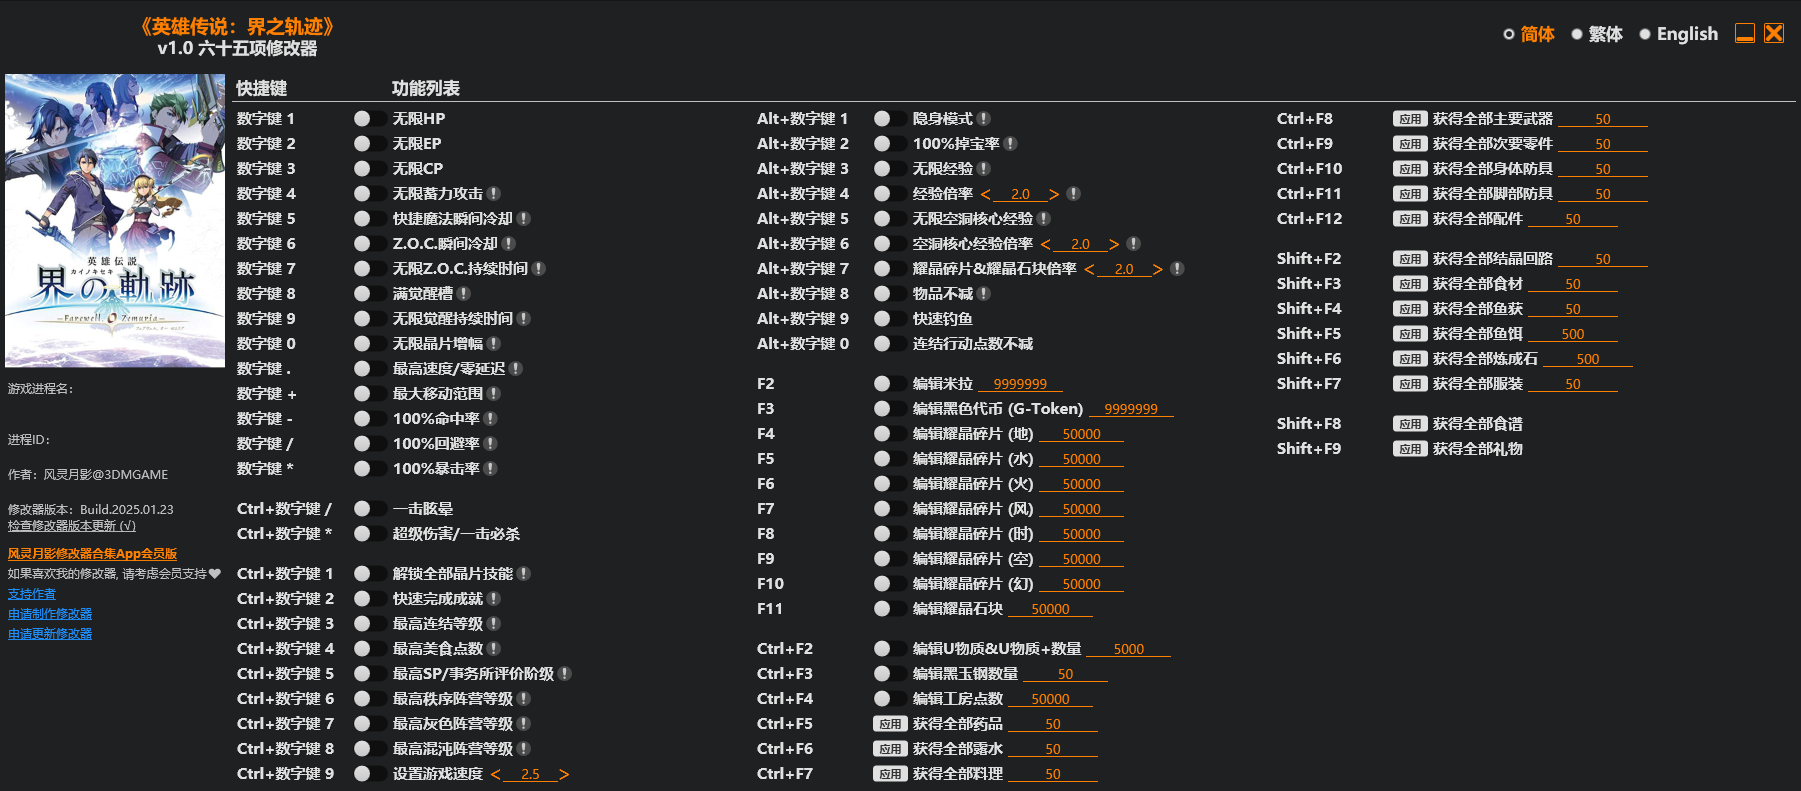Decrease 设置游戏速度 with left arrow
The width and height of the screenshot is (1801, 791).
tap(496, 774)
